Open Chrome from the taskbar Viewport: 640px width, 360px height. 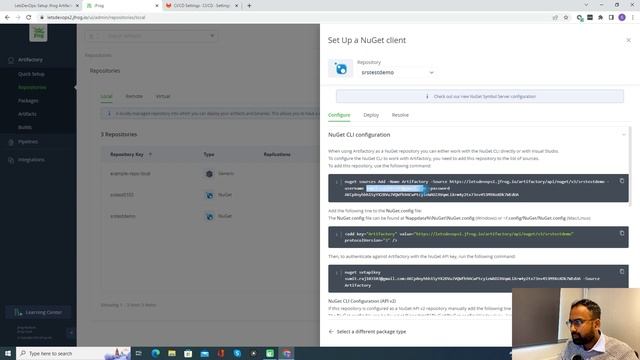[x=287, y=353]
